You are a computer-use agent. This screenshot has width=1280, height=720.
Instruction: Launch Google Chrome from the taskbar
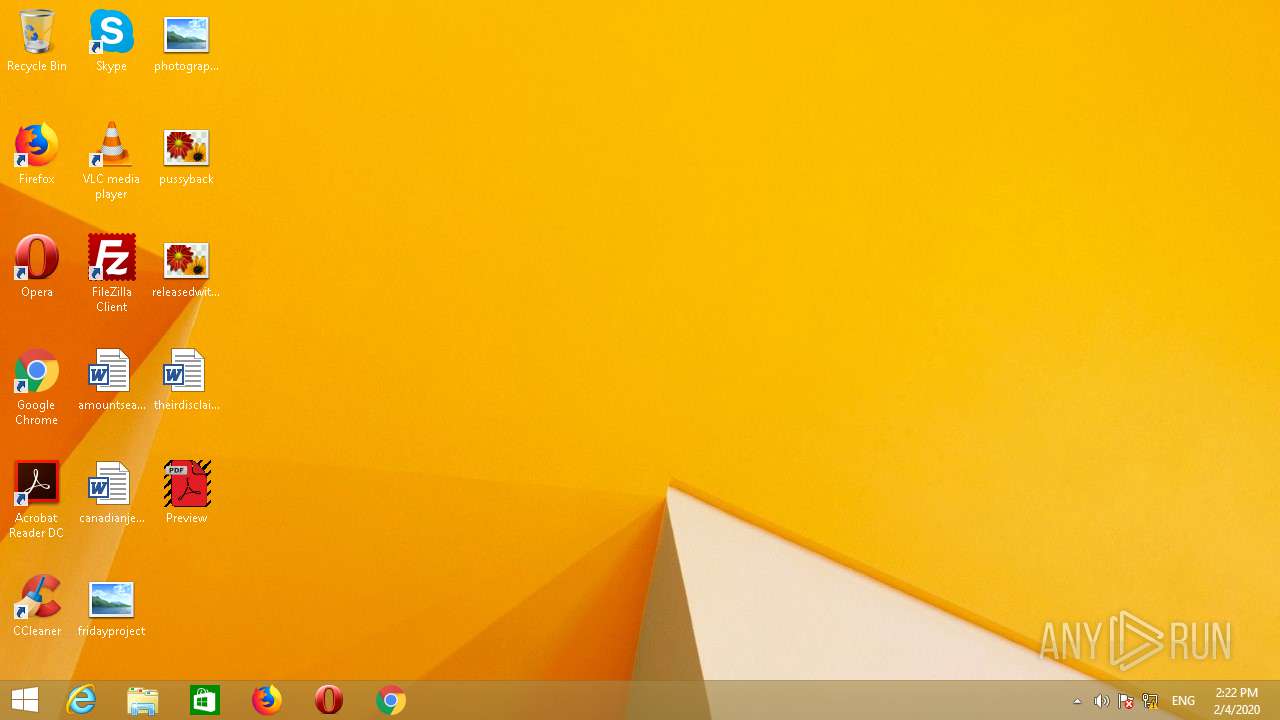[x=391, y=700]
